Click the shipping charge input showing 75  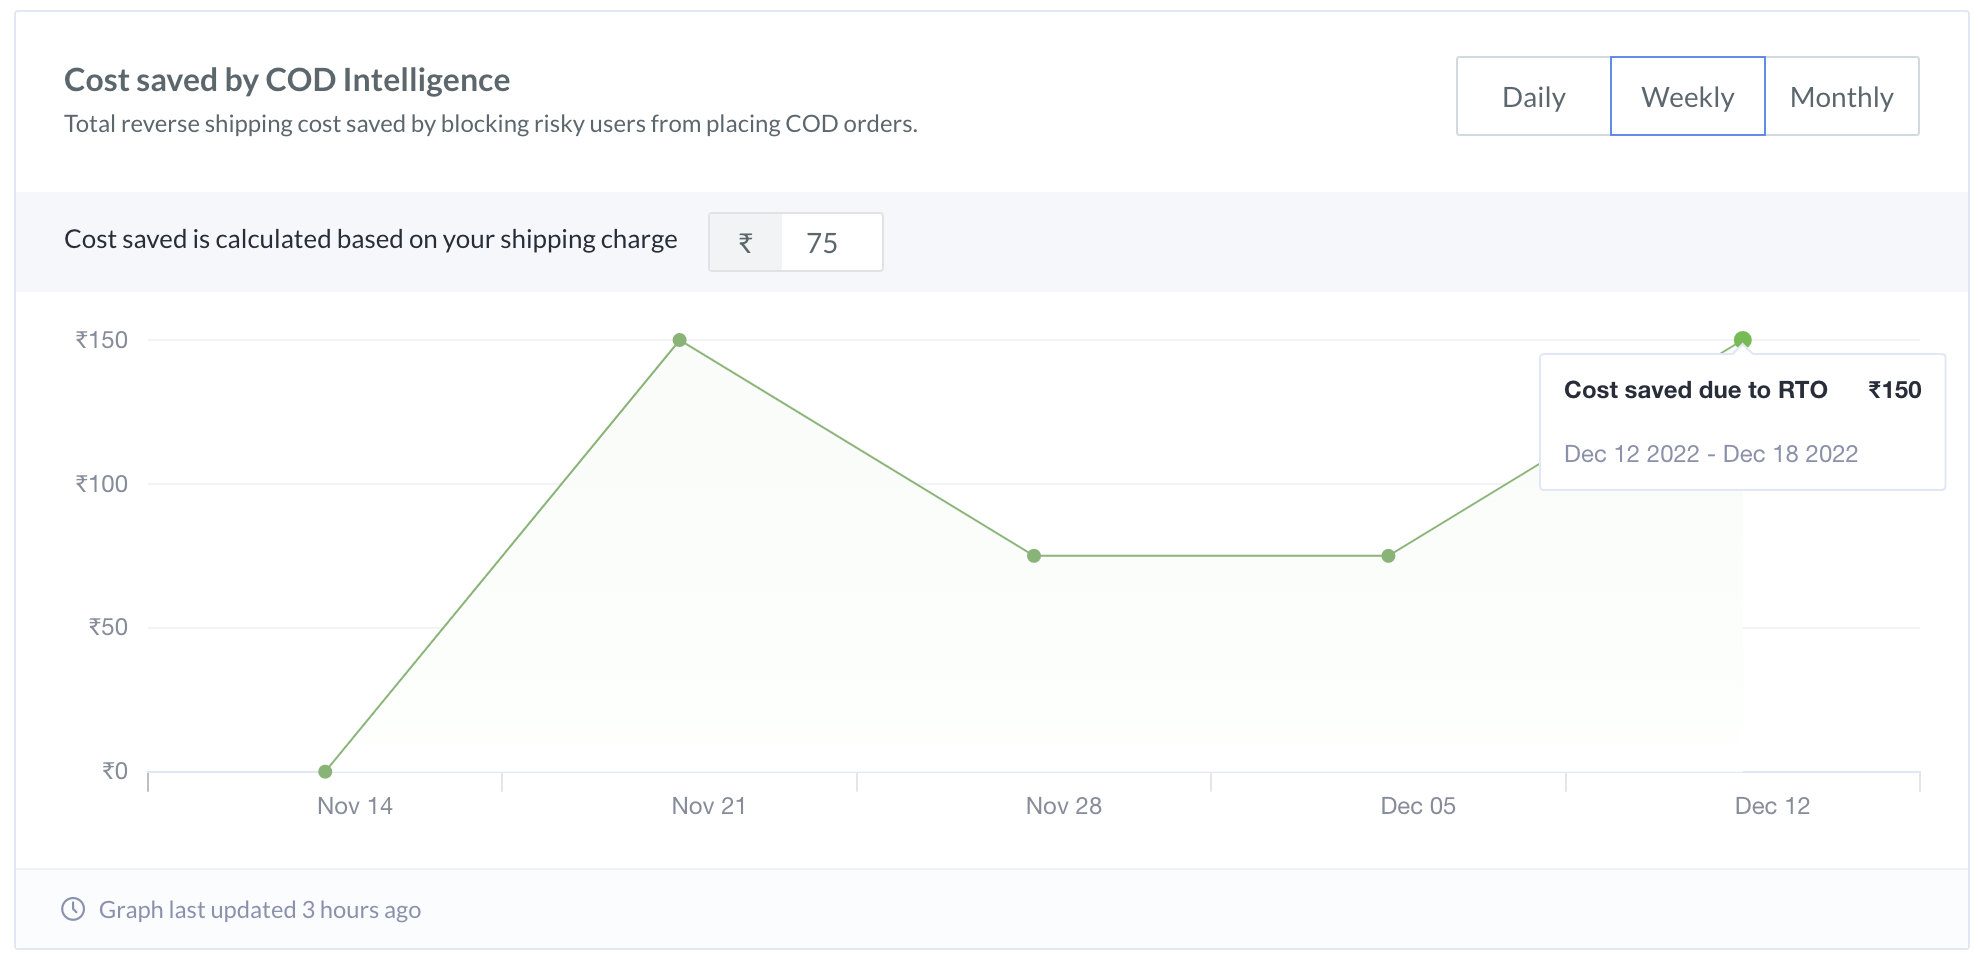point(831,242)
